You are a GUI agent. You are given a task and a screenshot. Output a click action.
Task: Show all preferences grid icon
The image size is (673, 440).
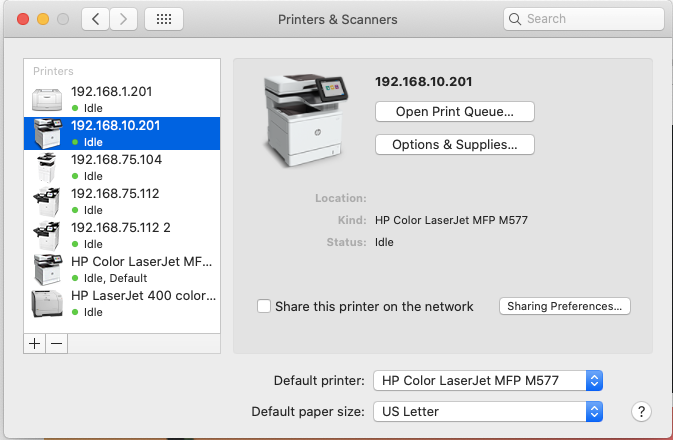click(x=163, y=19)
